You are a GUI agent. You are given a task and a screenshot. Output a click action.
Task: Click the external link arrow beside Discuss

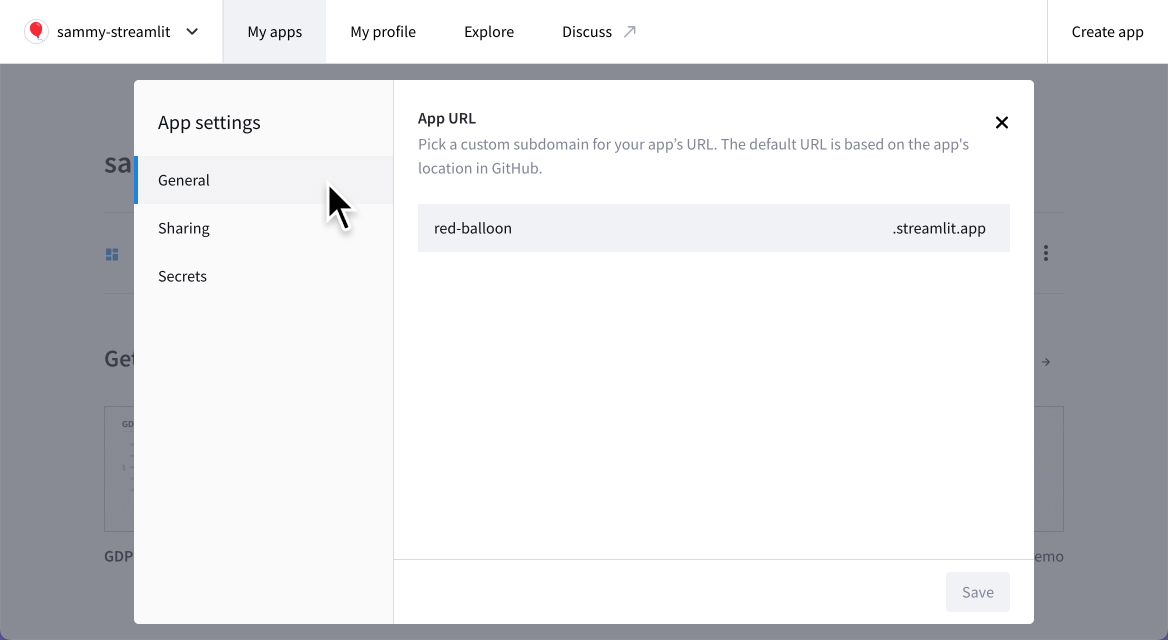629,31
